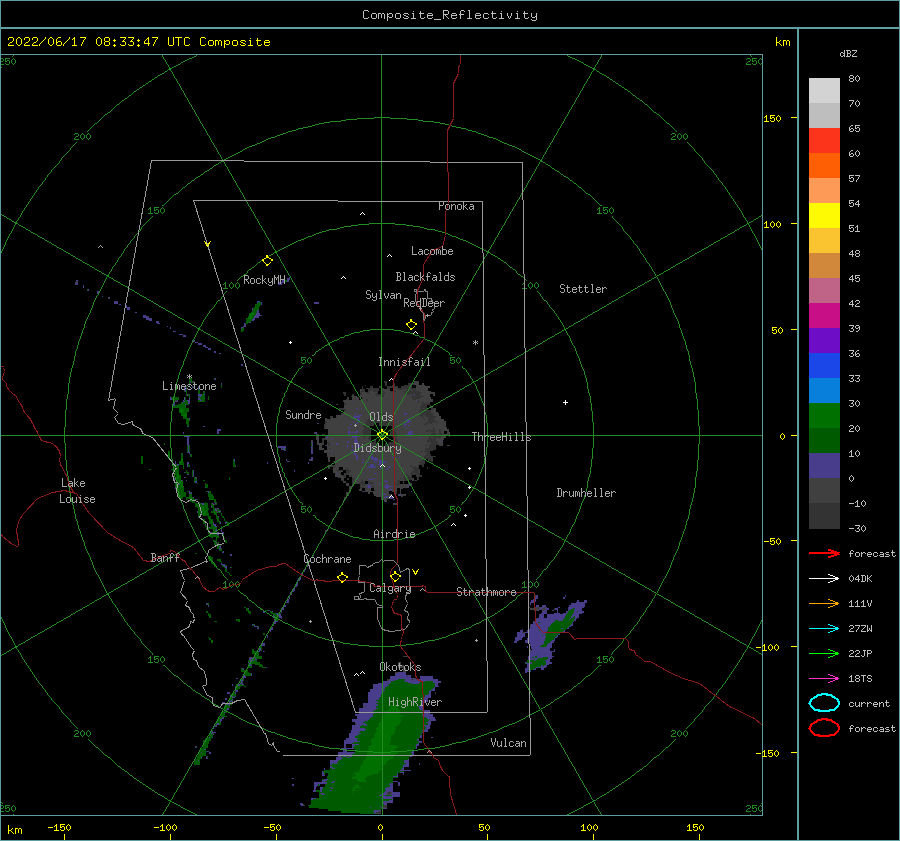
Task: Click the yellow diamond marker near RockyMH
Action: tap(267, 261)
